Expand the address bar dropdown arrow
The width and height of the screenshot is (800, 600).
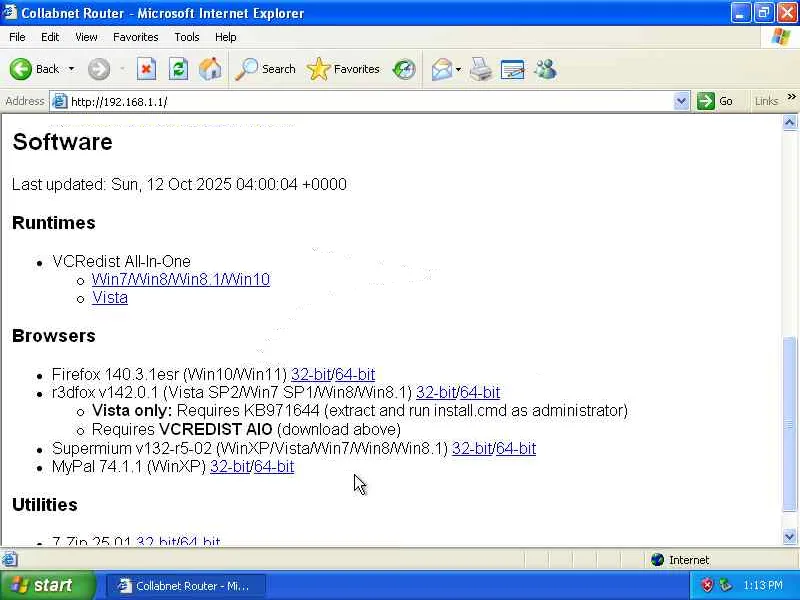coord(681,102)
